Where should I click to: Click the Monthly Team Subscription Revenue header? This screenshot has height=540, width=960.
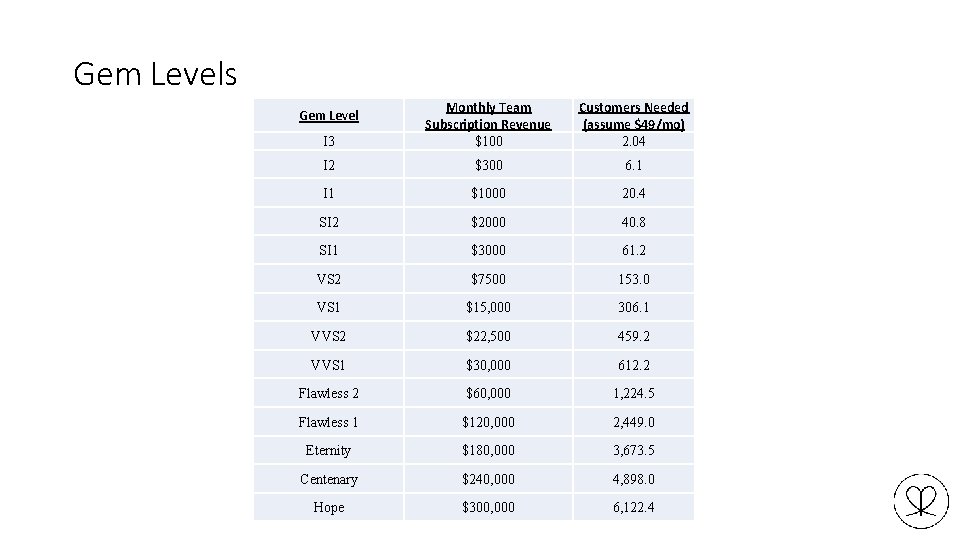(488, 116)
